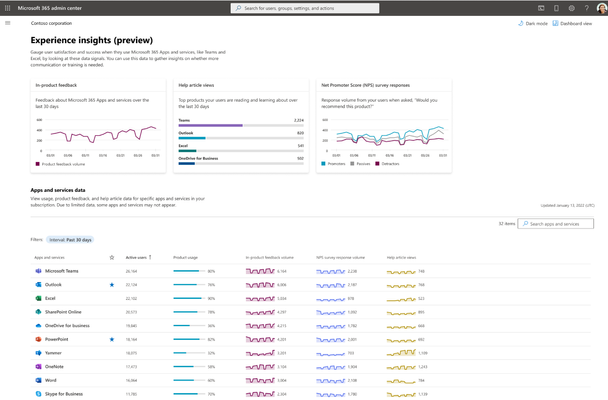Viewport: 608px width, 400px height.
Task: Click the Microsoft Teams app icon
Action: click(x=38, y=271)
